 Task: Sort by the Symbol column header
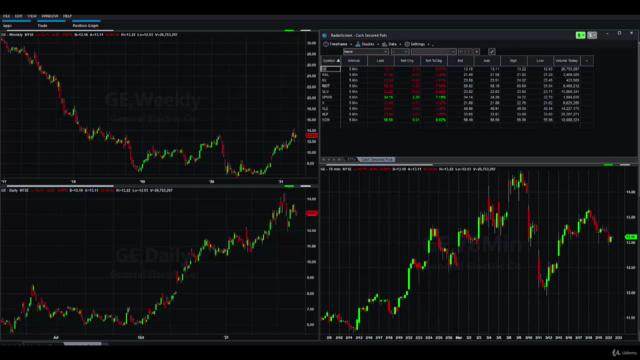click(331, 61)
